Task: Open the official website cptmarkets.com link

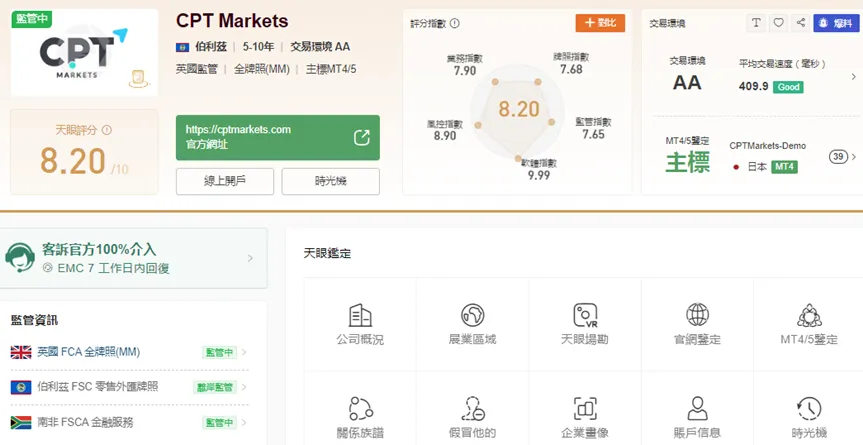Action: click(278, 137)
